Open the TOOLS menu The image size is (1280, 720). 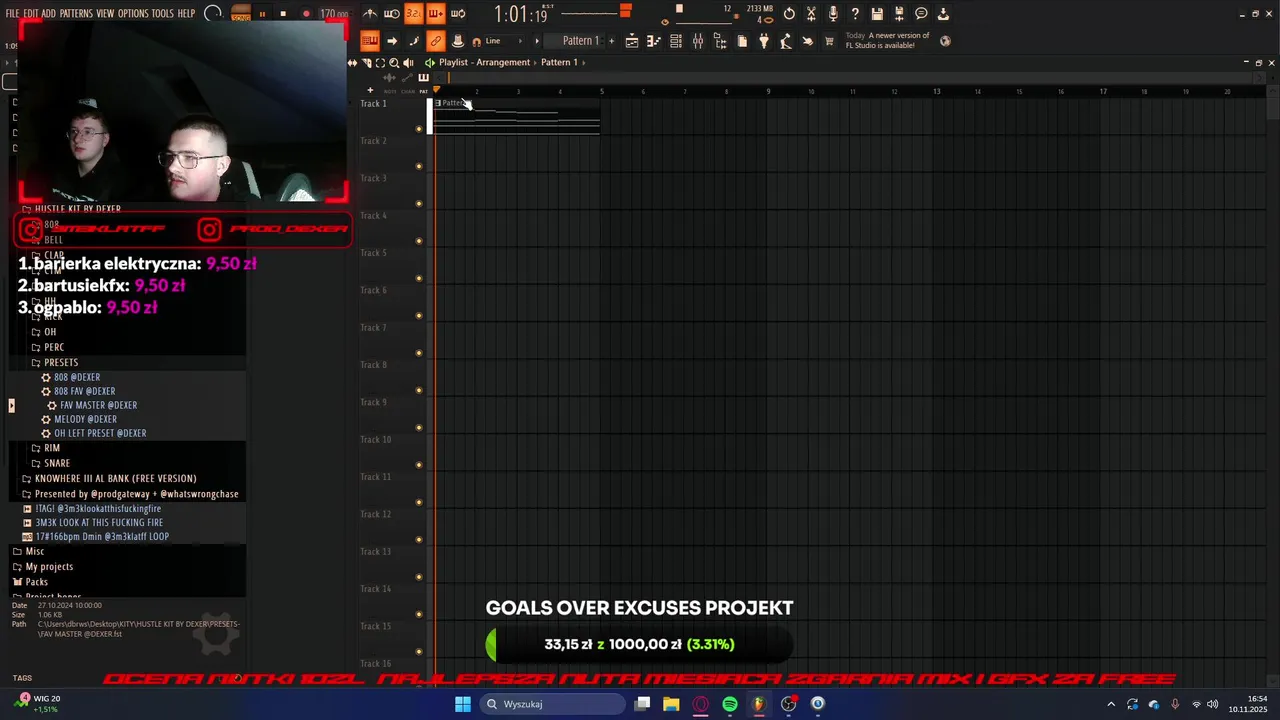click(x=163, y=14)
